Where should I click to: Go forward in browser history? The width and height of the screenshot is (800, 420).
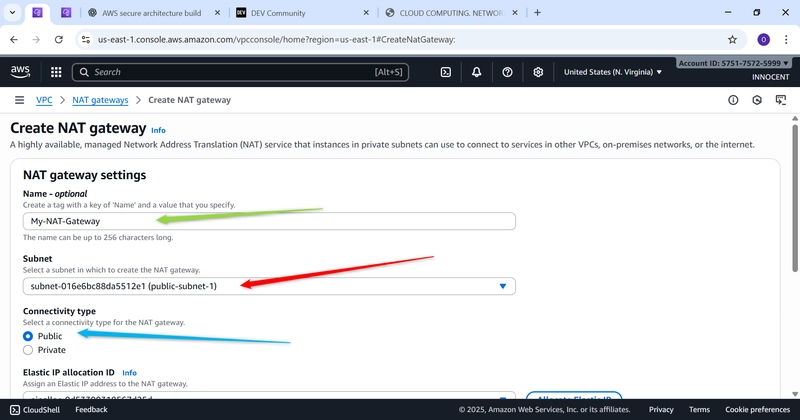point(36,39)
